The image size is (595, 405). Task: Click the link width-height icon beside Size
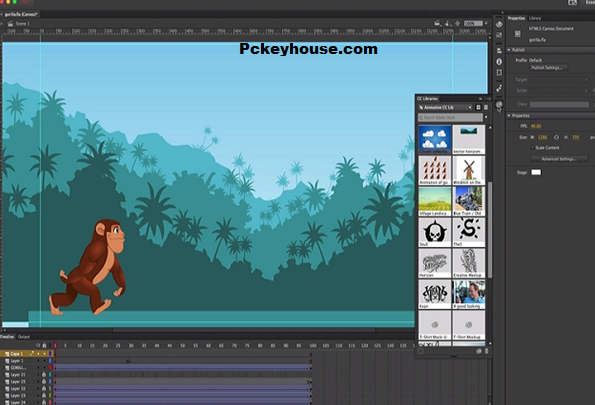[x=556, y=137]
